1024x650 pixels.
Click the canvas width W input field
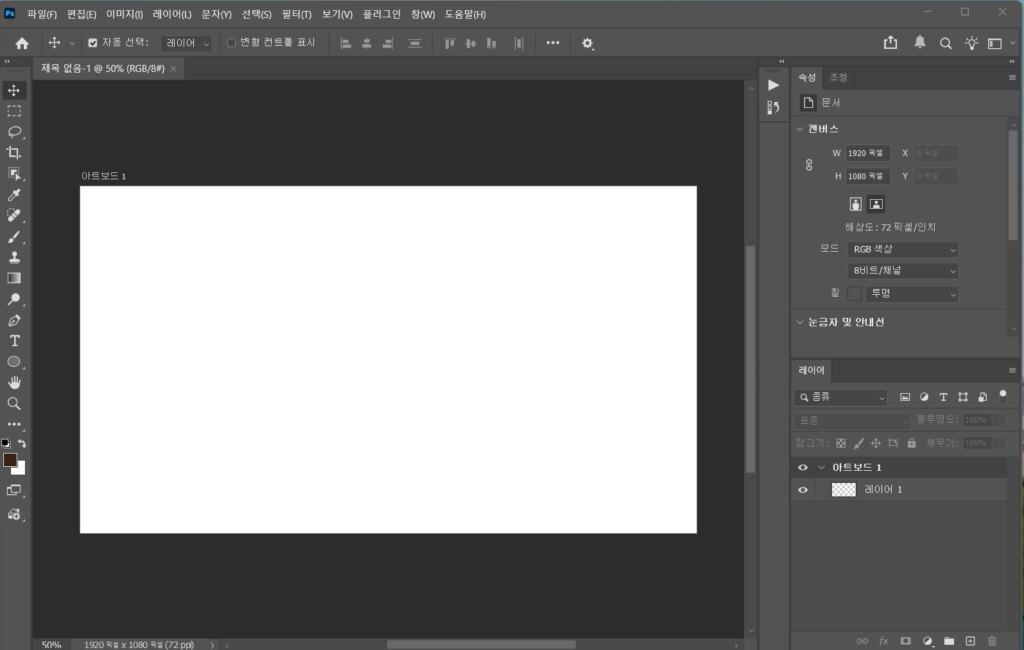[x=867, y=153]
